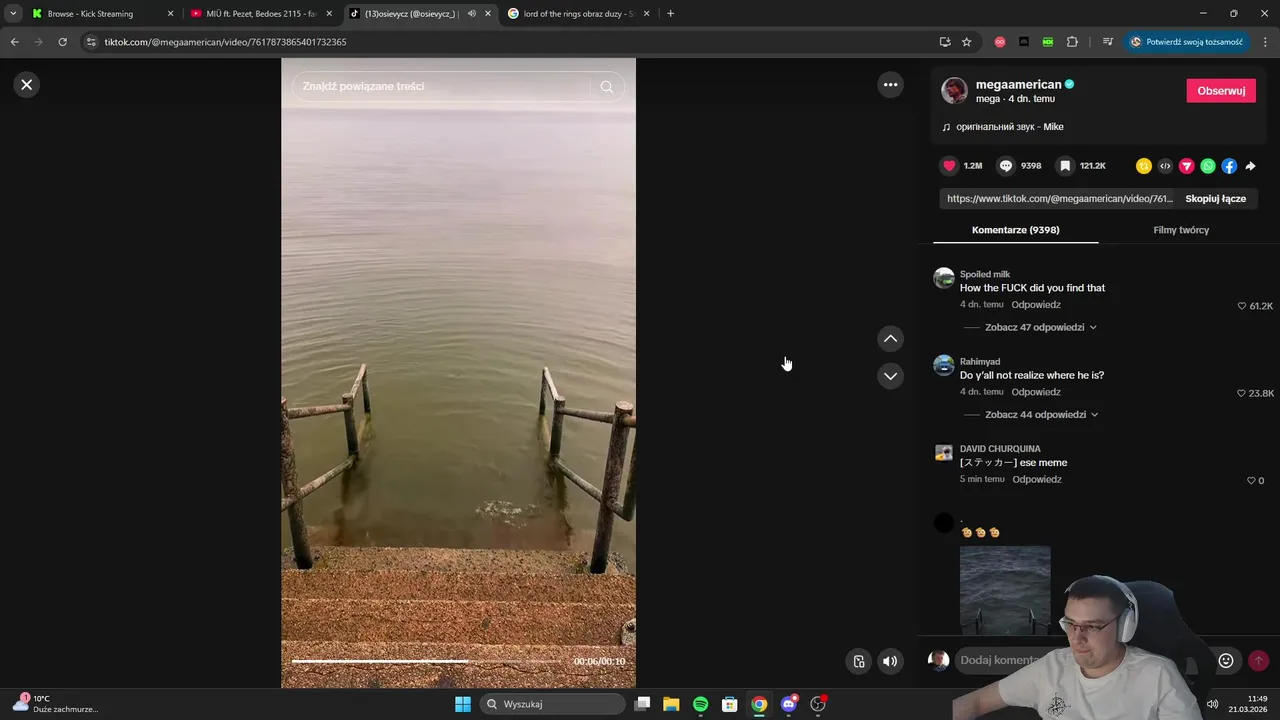Open the media controls icon in toolbar
1280x720 pixels.
tap(1107, 42)
